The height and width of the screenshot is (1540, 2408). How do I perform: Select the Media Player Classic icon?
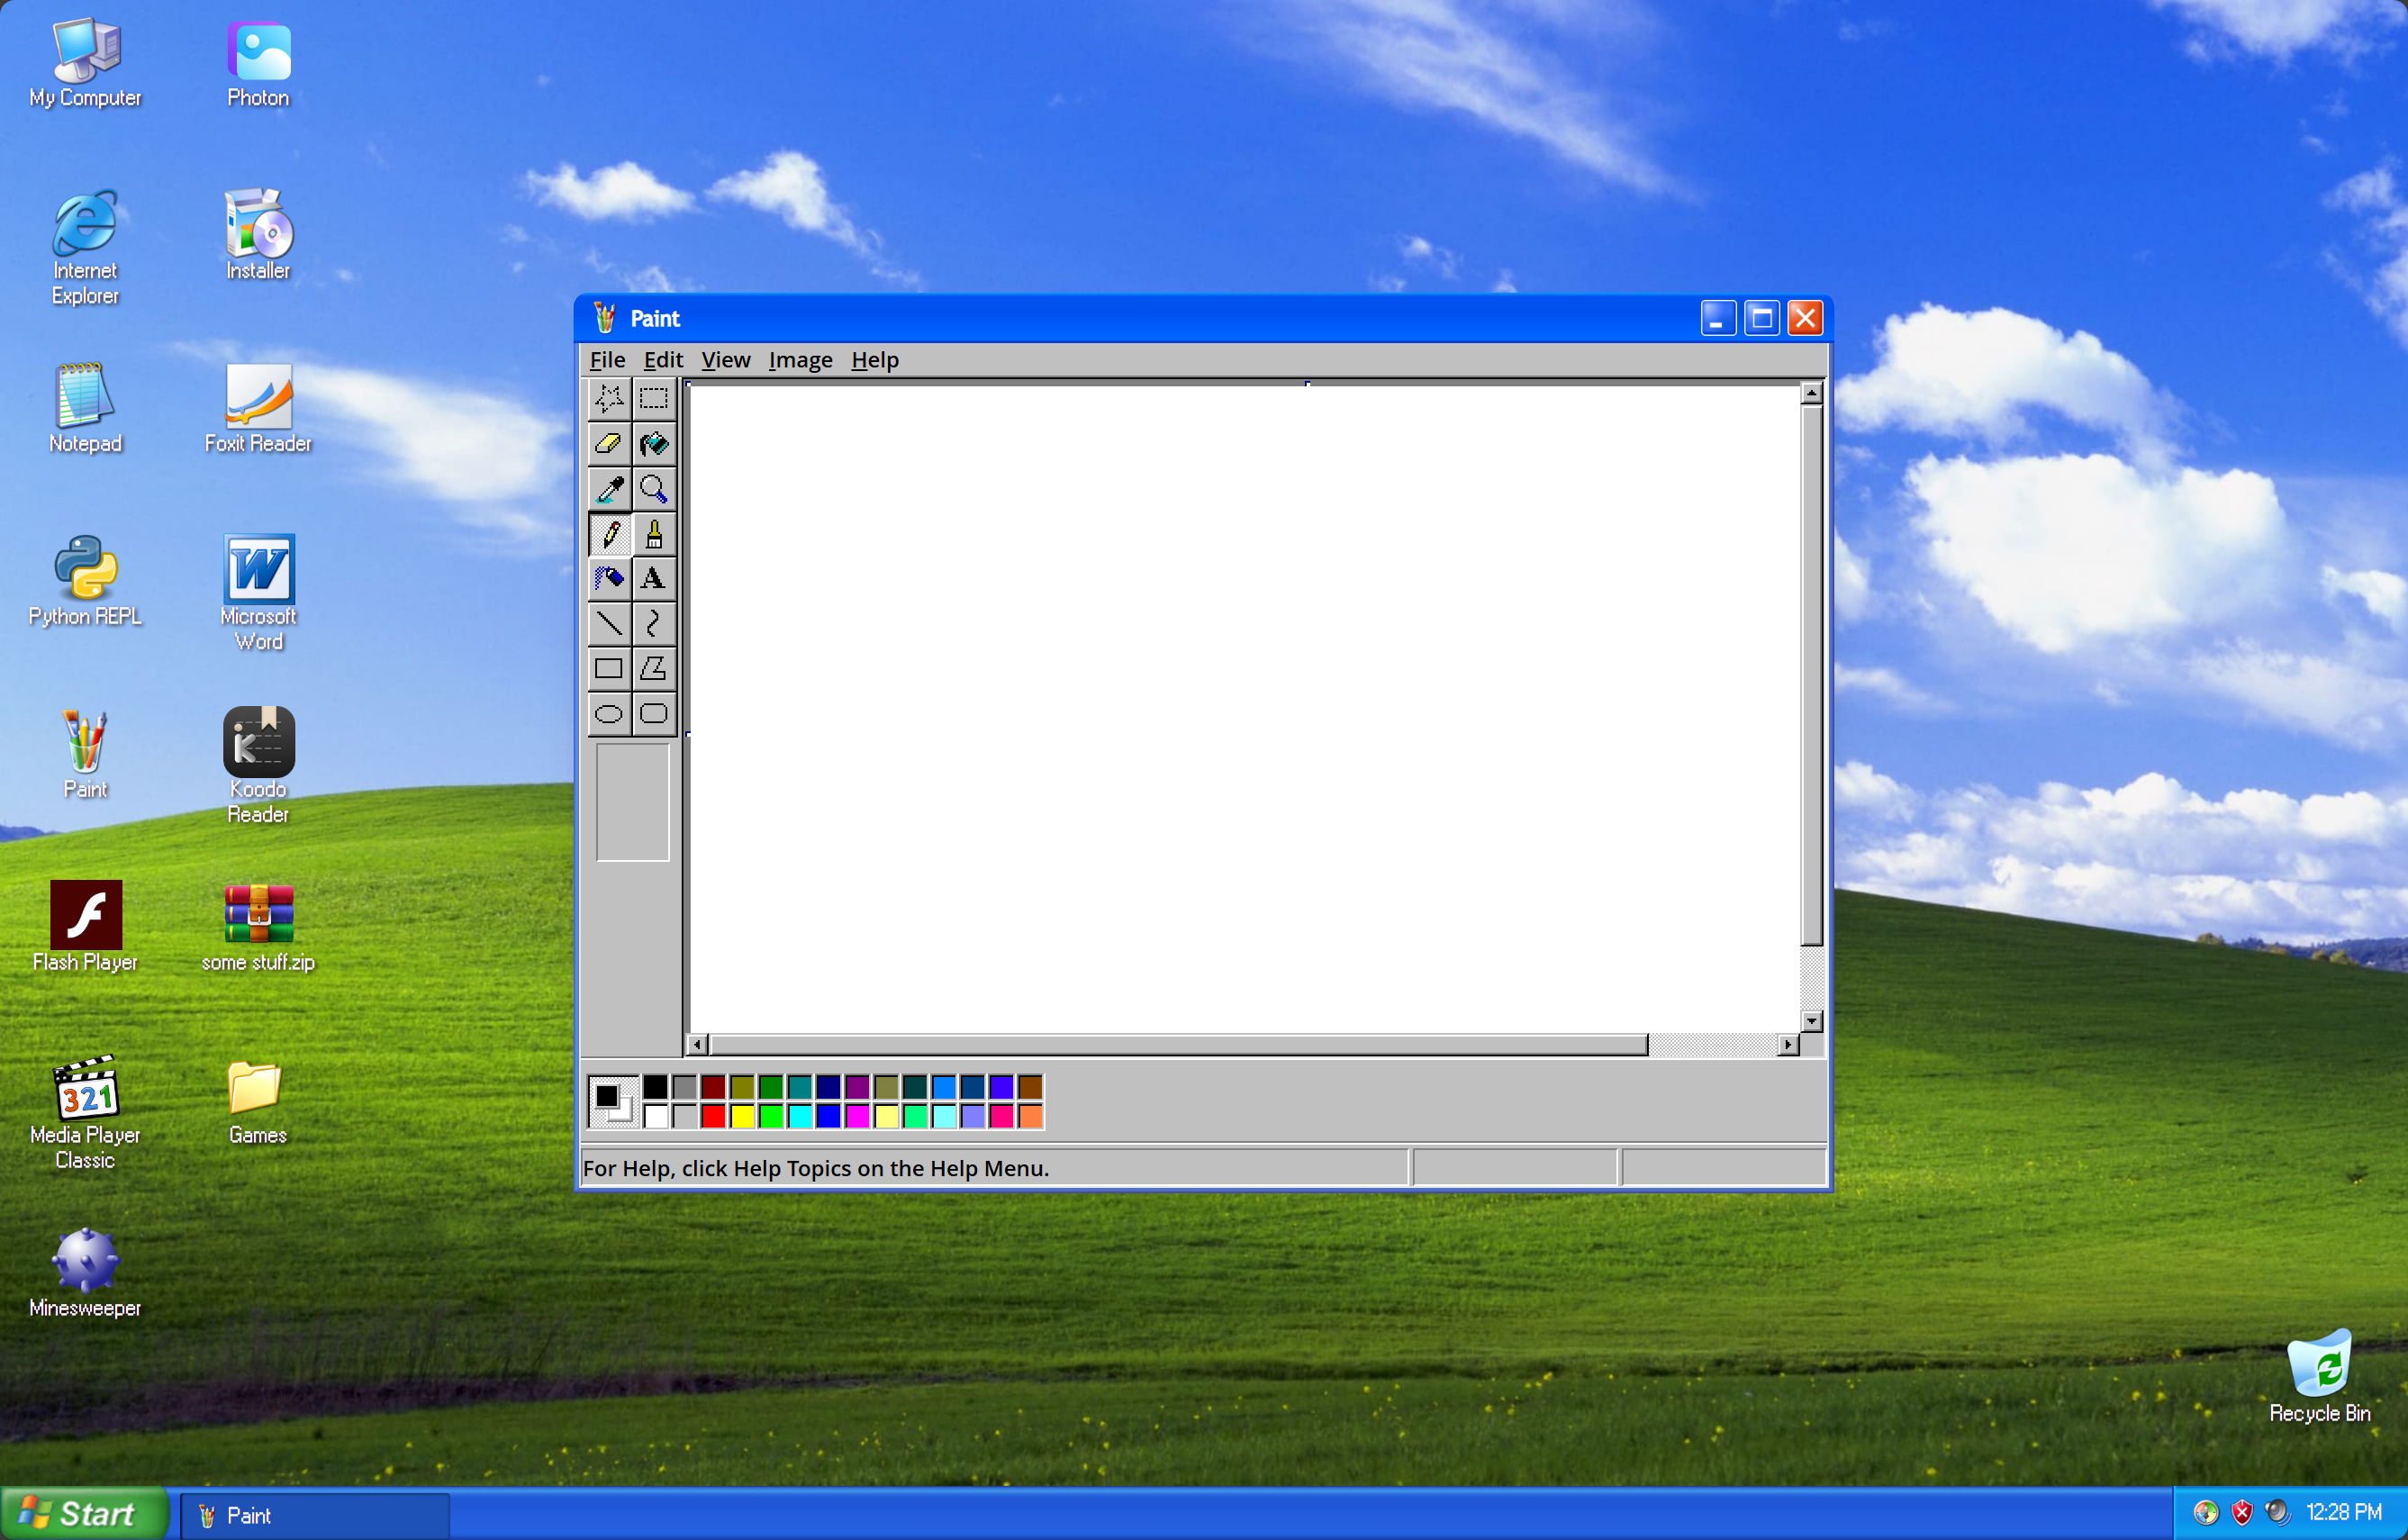[x=85, y=1113]
